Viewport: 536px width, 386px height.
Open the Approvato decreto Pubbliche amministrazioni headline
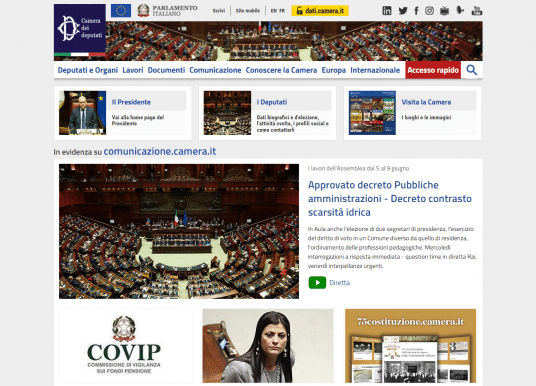[390, 199]
